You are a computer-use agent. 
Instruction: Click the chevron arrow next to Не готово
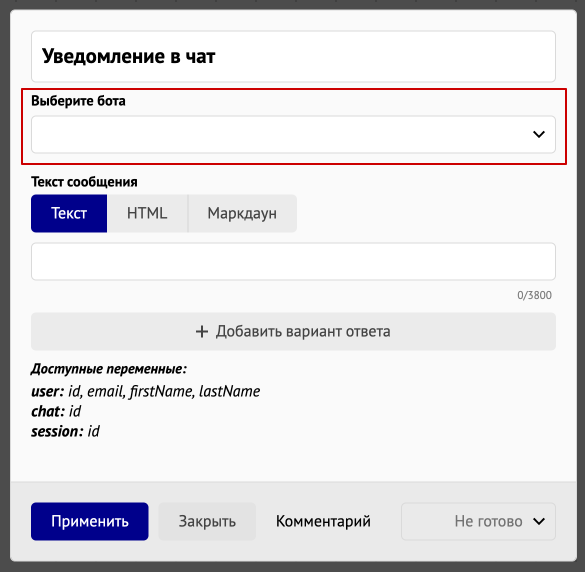point(539,521)
